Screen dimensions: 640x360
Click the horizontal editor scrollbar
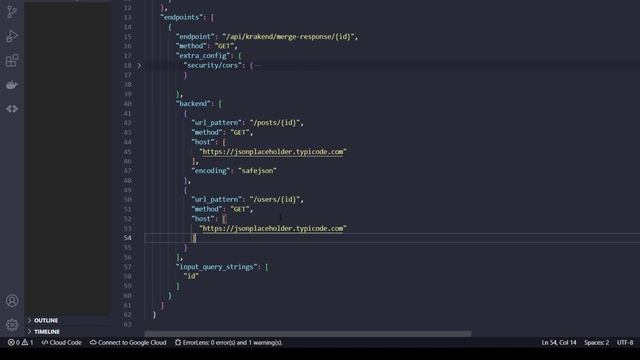point(308,333)
